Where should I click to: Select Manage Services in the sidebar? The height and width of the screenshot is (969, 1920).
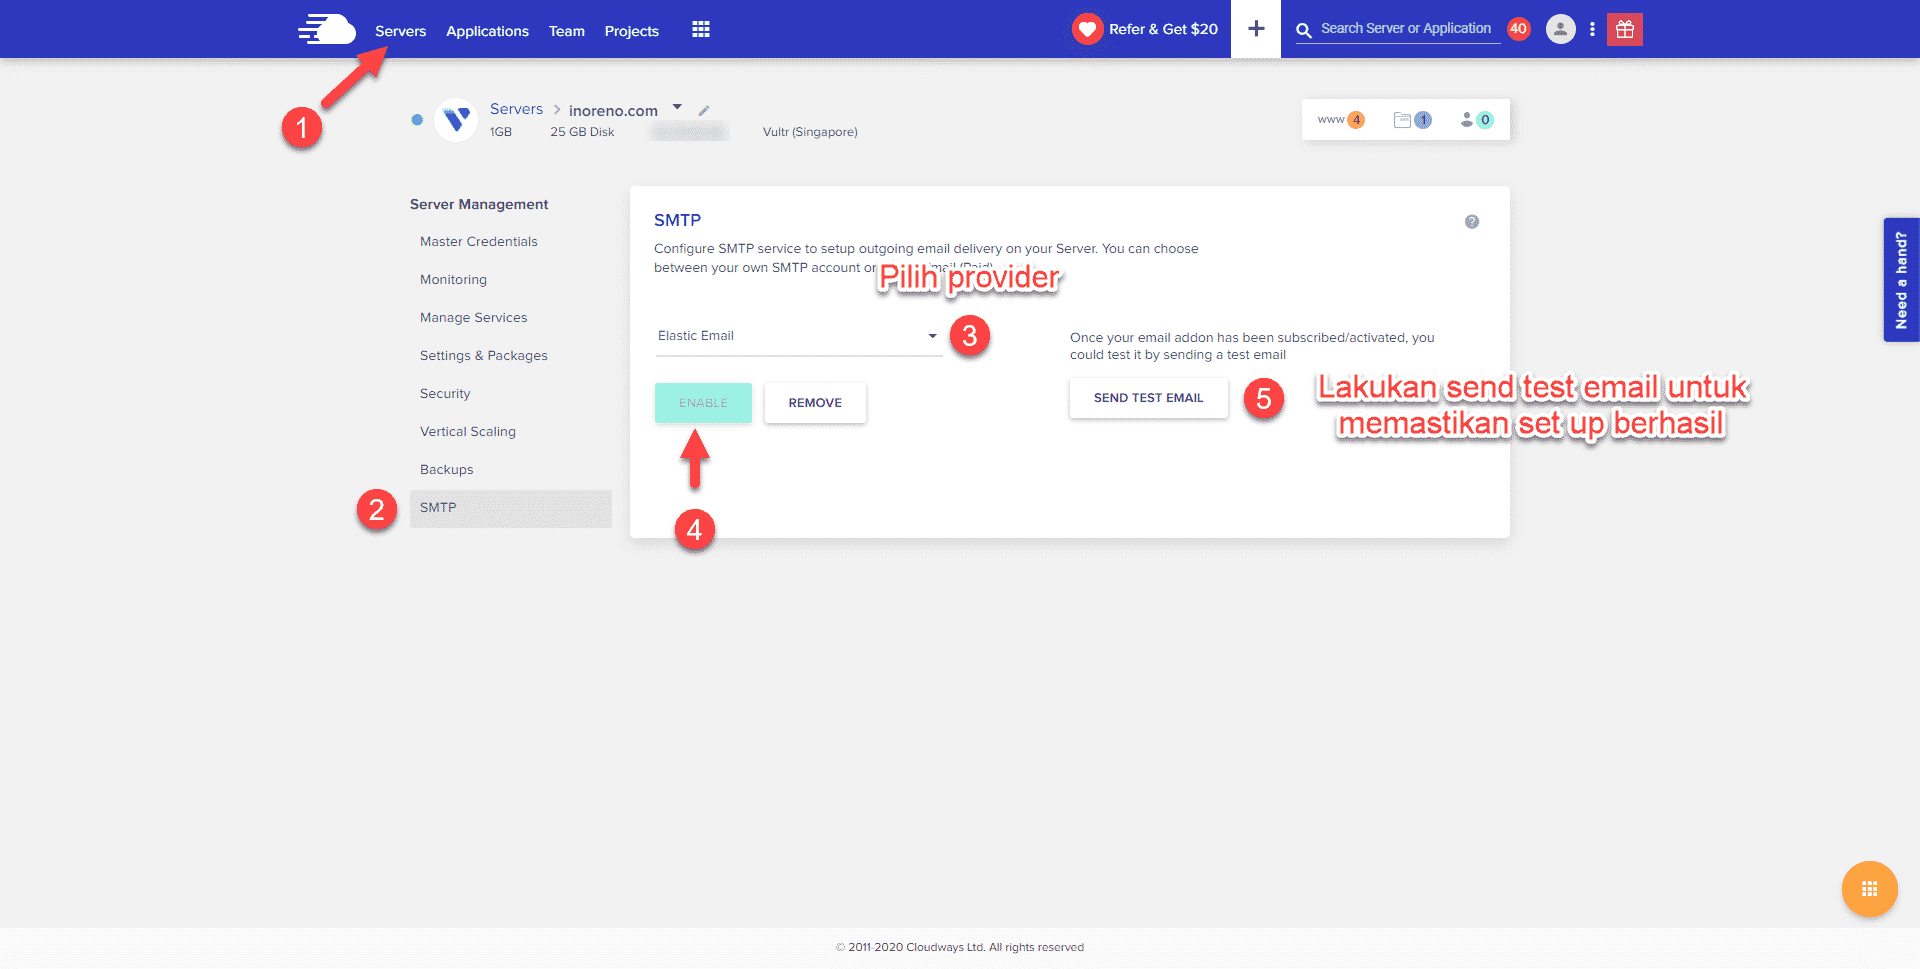(x=473, y=318)
